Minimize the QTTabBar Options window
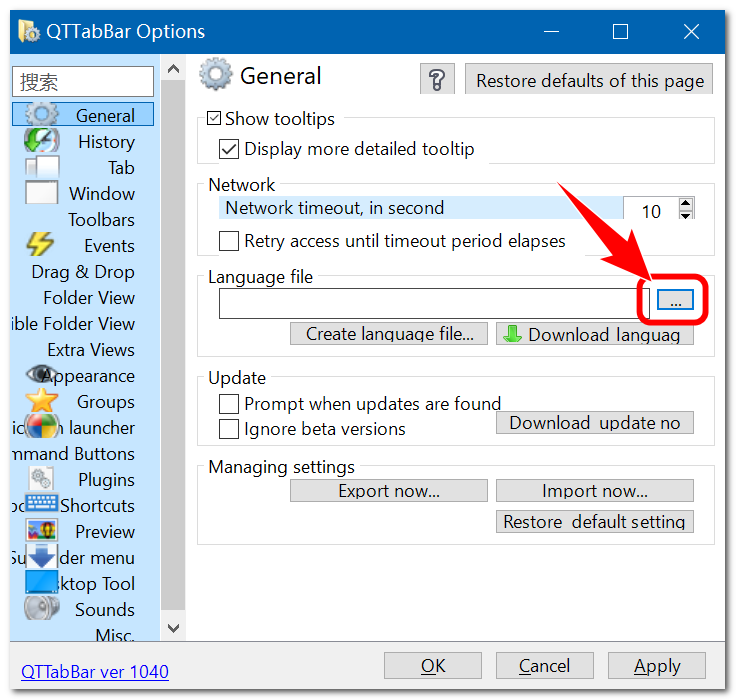 (x=551, y=32)
